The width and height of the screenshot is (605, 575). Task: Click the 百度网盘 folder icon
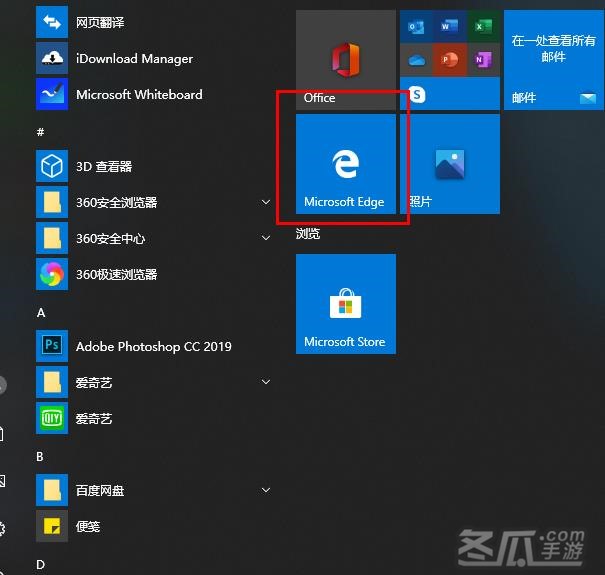(52, 490)
